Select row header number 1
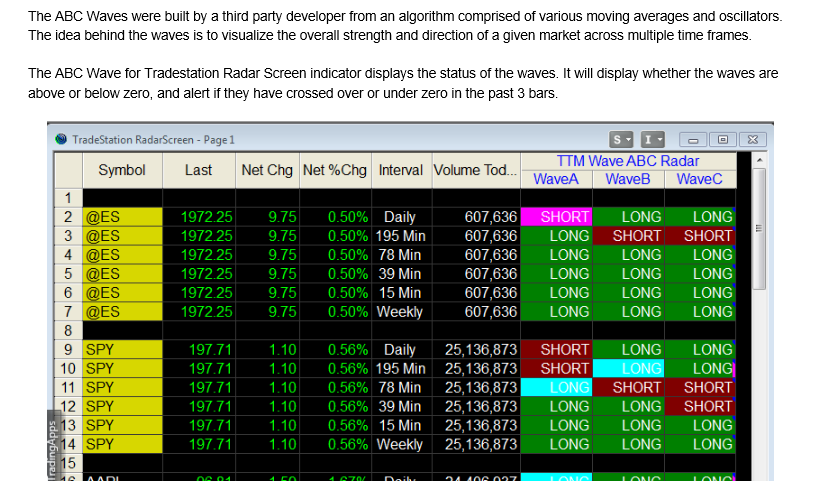This screenshot has width=831, height=498. pos(68,198)
